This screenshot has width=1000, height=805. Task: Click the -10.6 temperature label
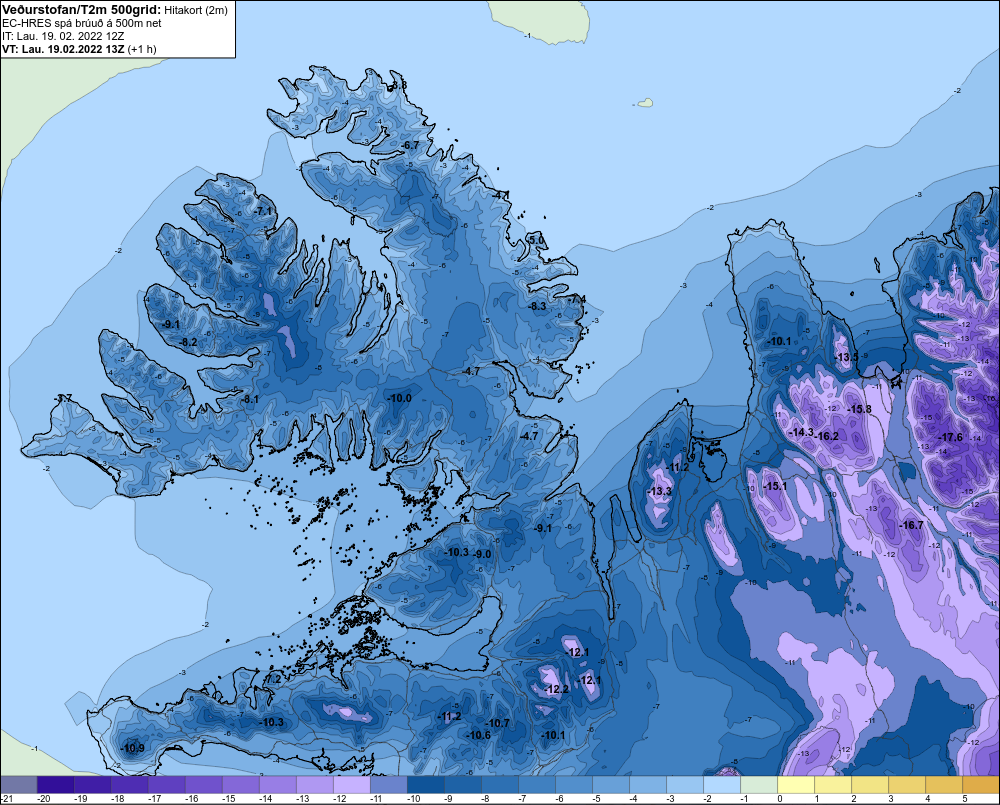coord(479,735)
